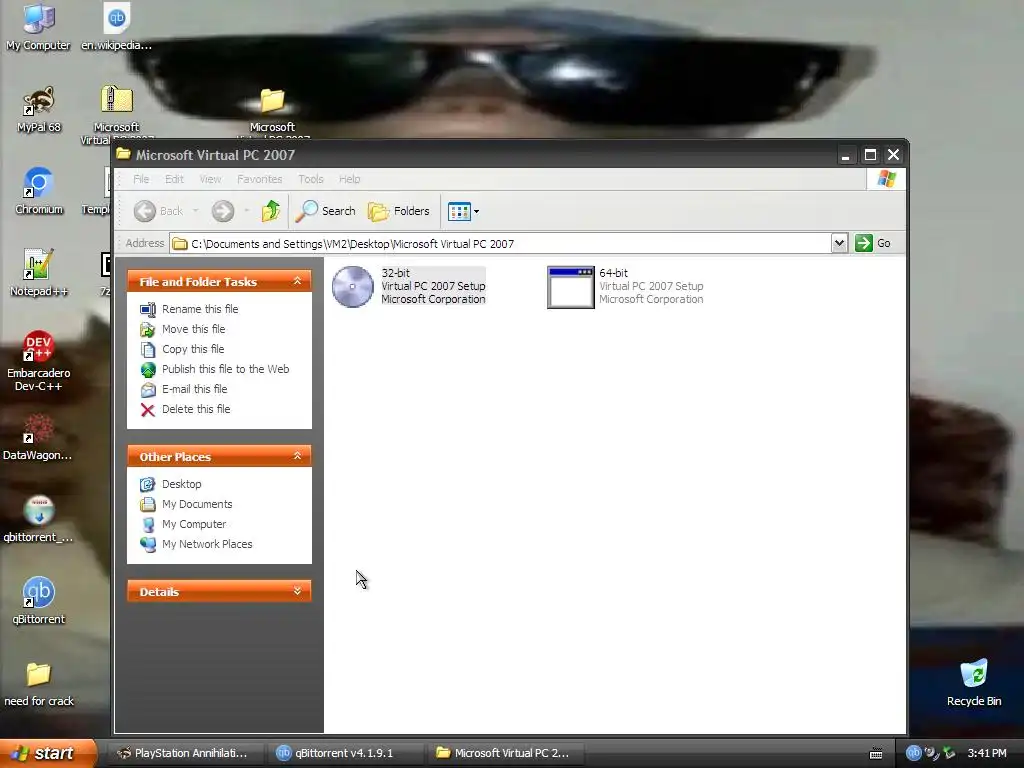Viewport: 1024px width, 768px height.
Task: Click the on-screen keyboard taskbar icon
Action: point(876,754)
